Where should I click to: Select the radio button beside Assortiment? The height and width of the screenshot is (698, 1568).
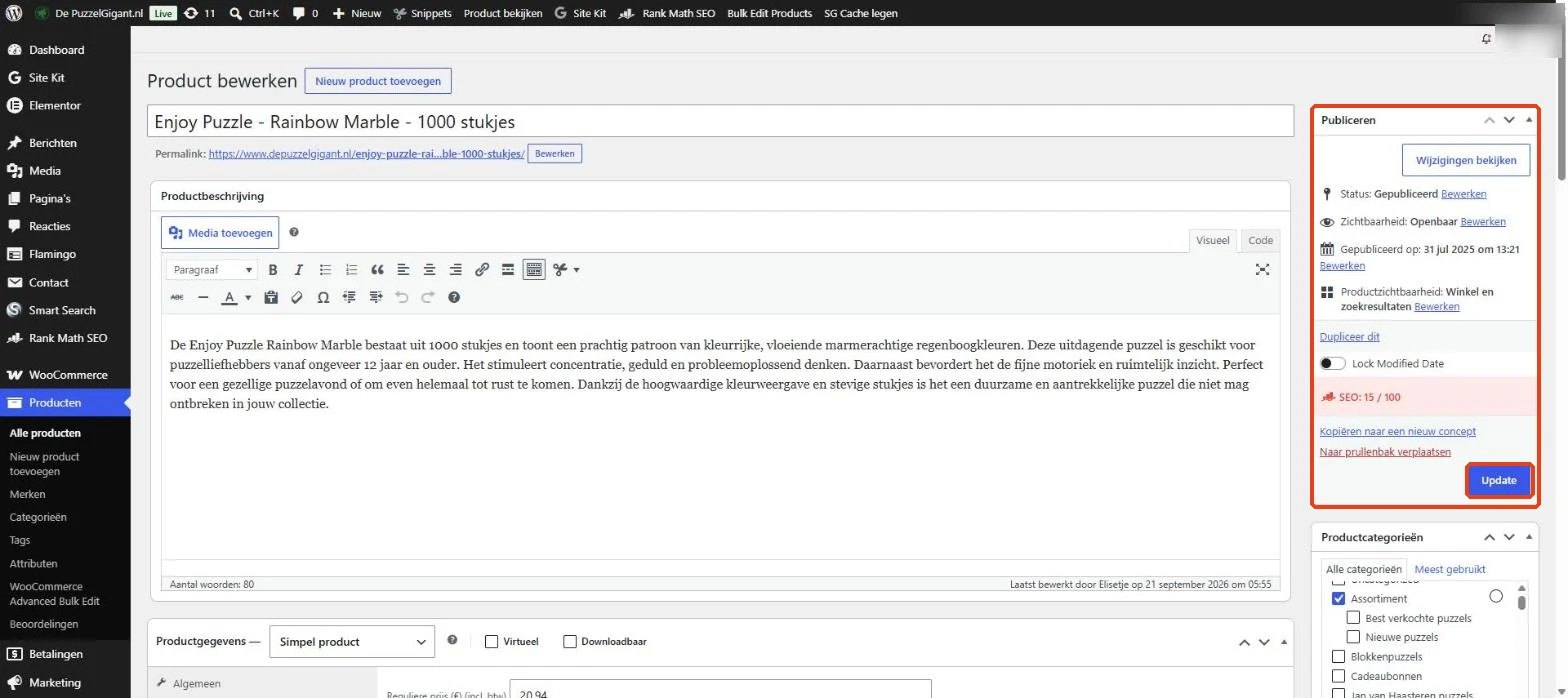click(1496, 596)
